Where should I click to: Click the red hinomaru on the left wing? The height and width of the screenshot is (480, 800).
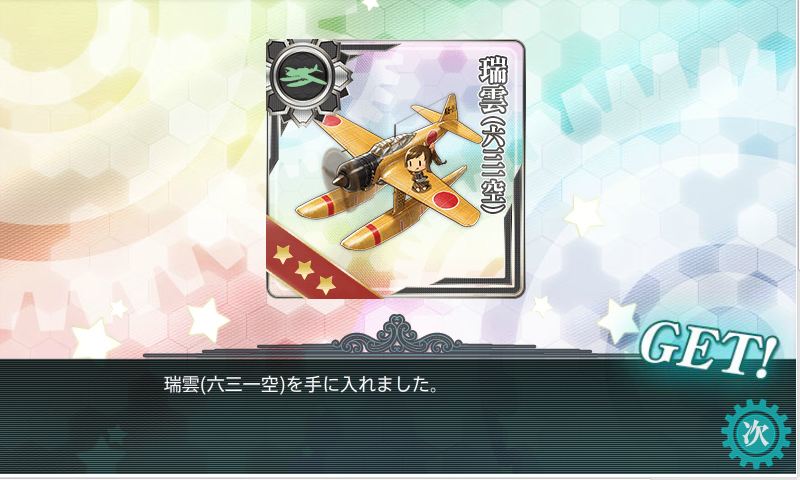[333, 121]
